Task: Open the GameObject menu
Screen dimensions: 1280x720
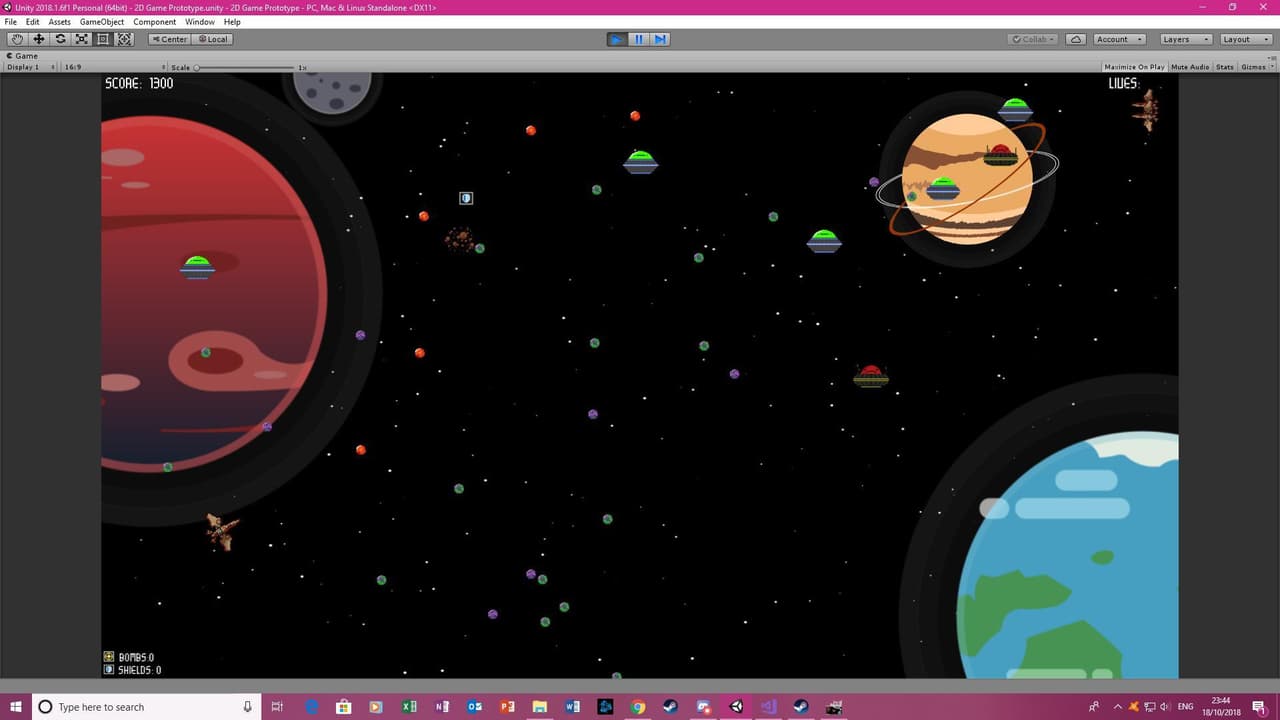Action: 102,22
